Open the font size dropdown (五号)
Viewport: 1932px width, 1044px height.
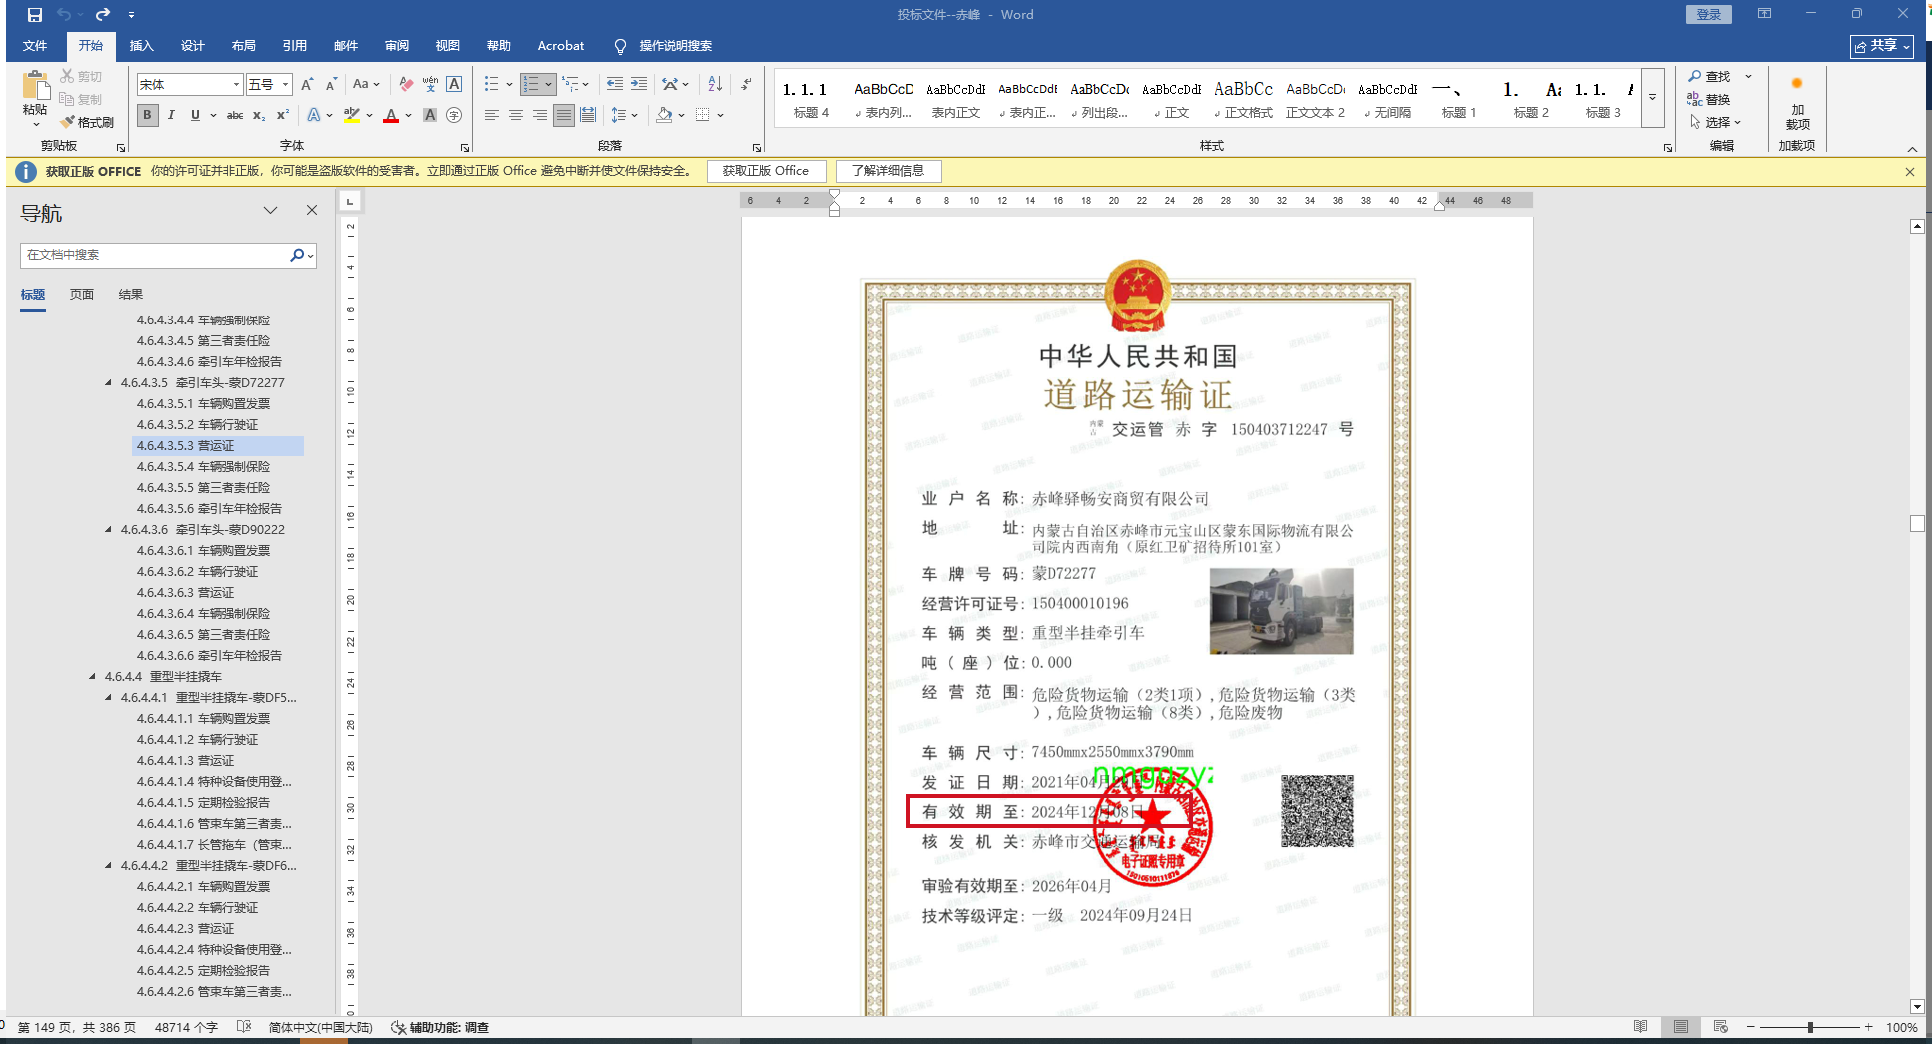click(x=285, y=85)
